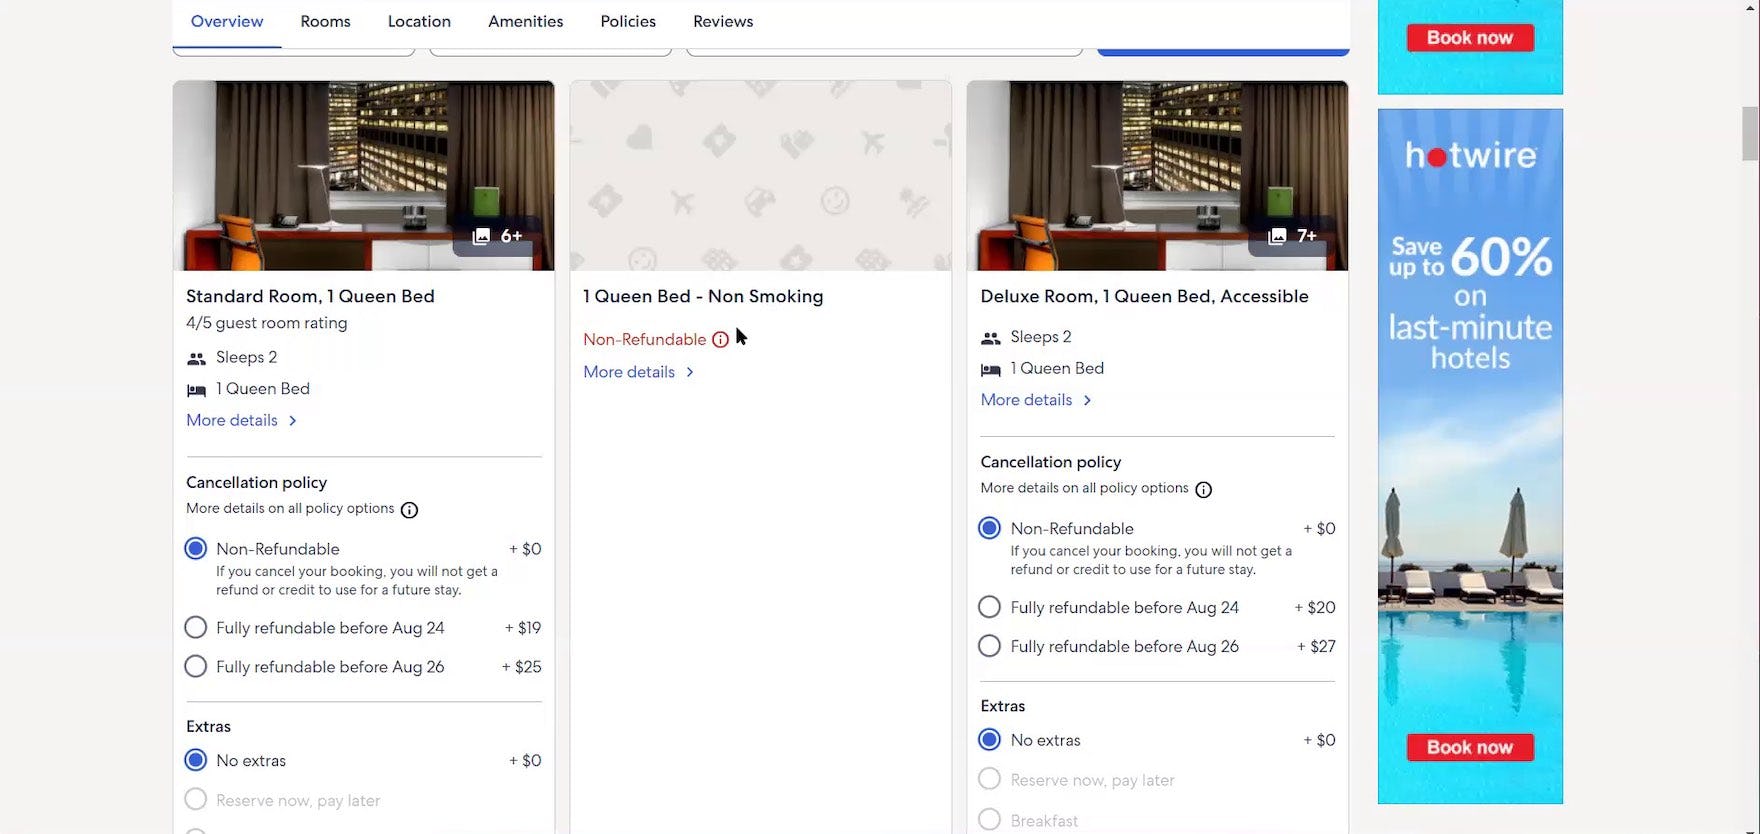Expand More details for Standard Room
Image resolution: width=1760 pixels, height=834 pixels.
coord(241,421)
